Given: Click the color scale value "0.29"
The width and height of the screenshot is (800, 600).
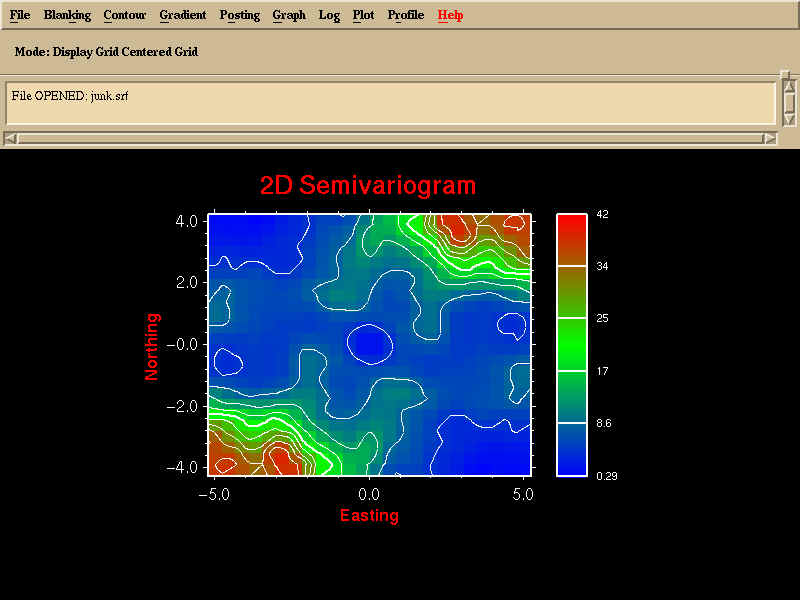Looking at the screenshot, I should click(607, 476).
